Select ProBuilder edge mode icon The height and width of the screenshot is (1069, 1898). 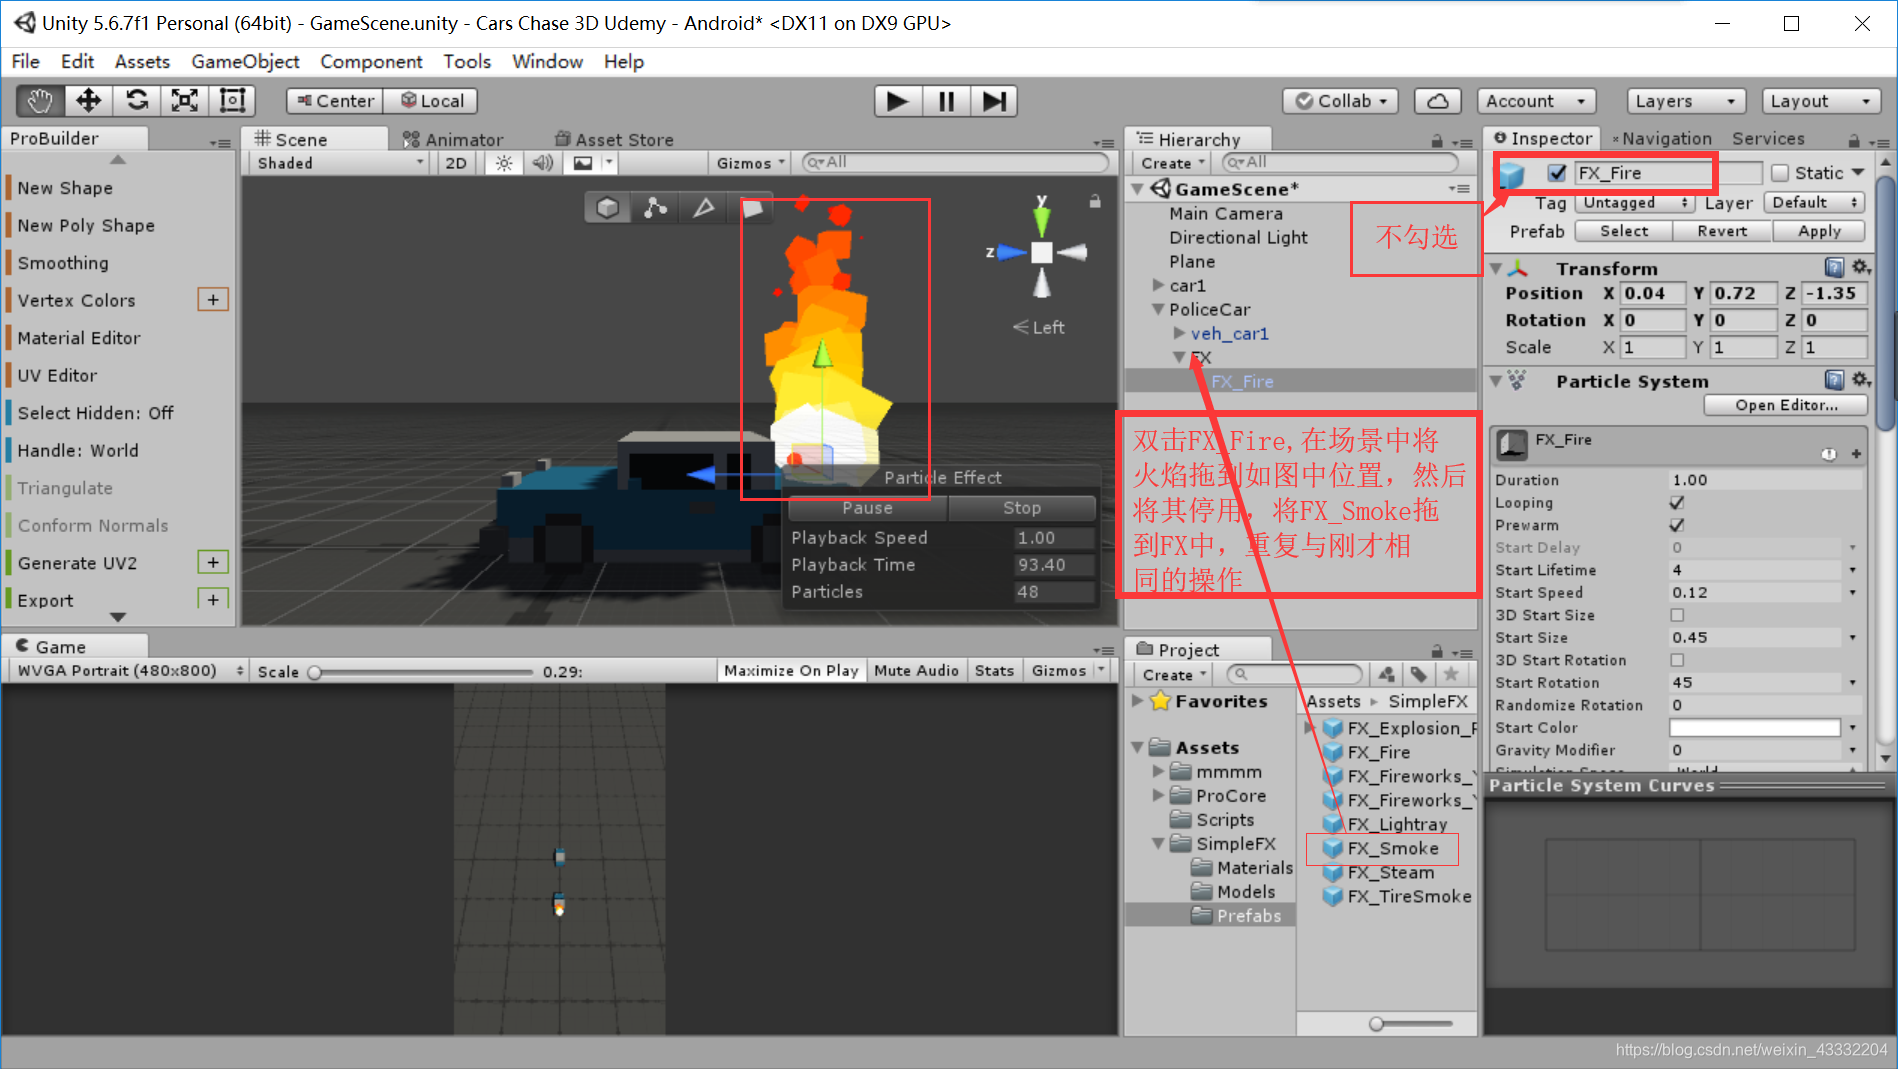coord(704,207)
